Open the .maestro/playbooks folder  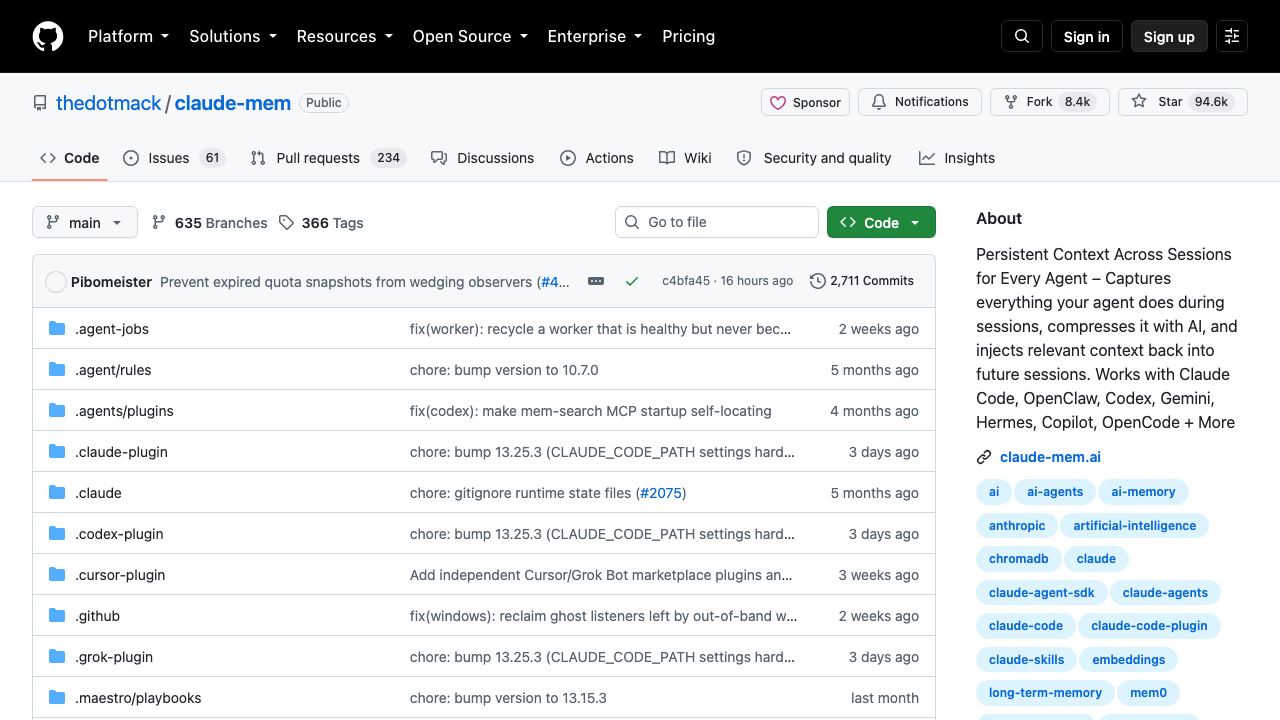[138, 698]
